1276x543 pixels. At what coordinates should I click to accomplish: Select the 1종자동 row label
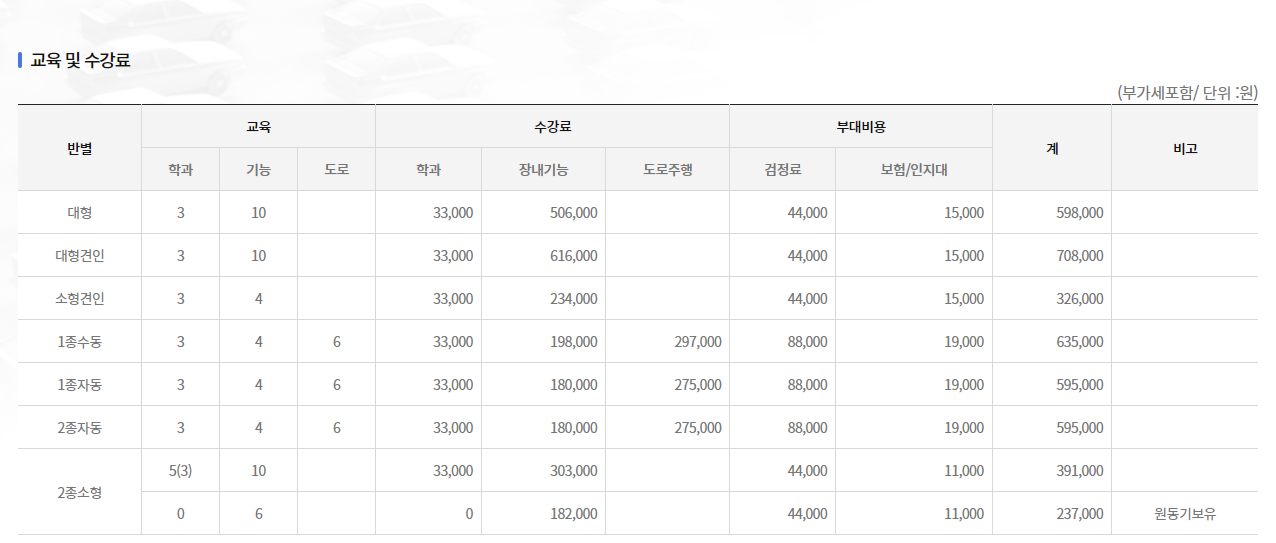pos(80,385)
